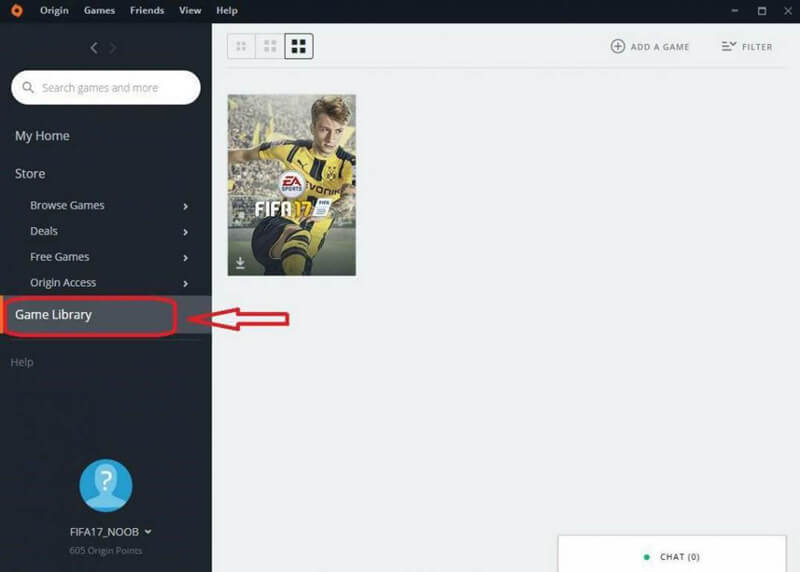The height and width of the screenshot is (572, 800).
Task: Click Free Games text
Action: coord(60,257)
